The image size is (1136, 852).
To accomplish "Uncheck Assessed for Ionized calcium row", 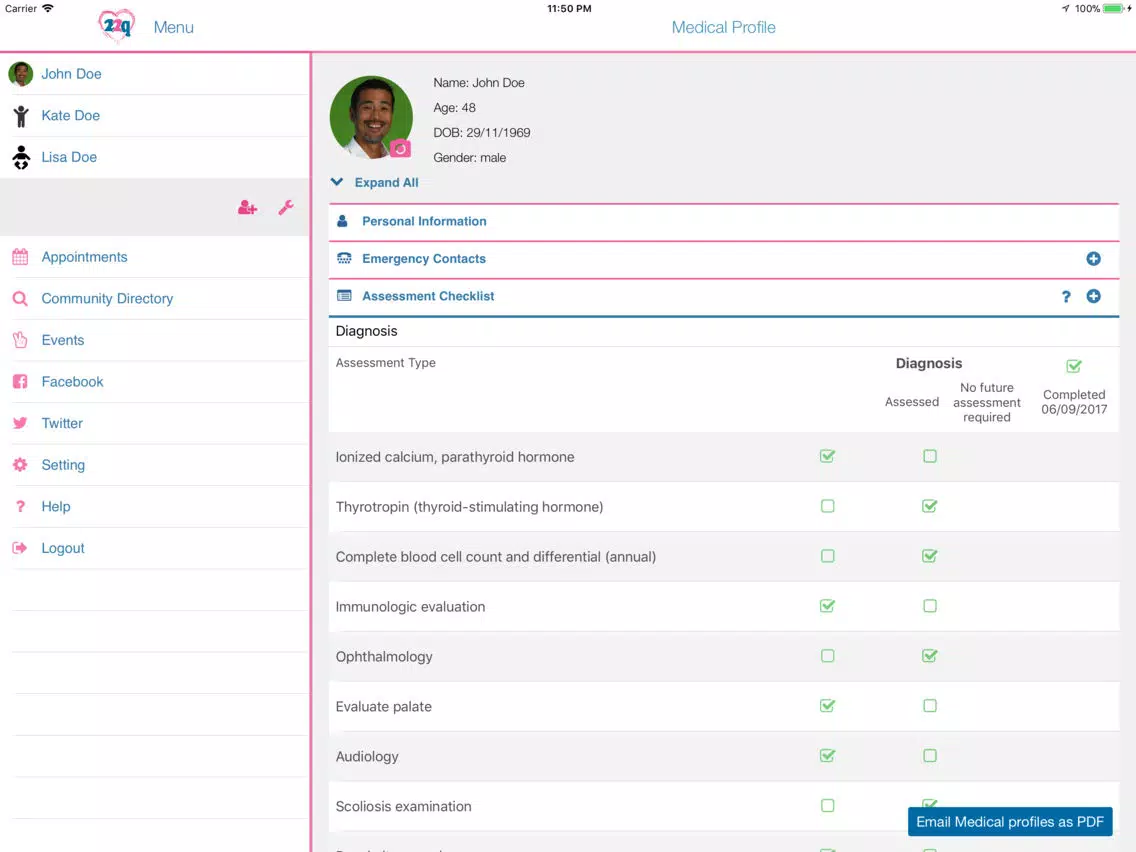I will pyautogui.click(x=827, y=456).
